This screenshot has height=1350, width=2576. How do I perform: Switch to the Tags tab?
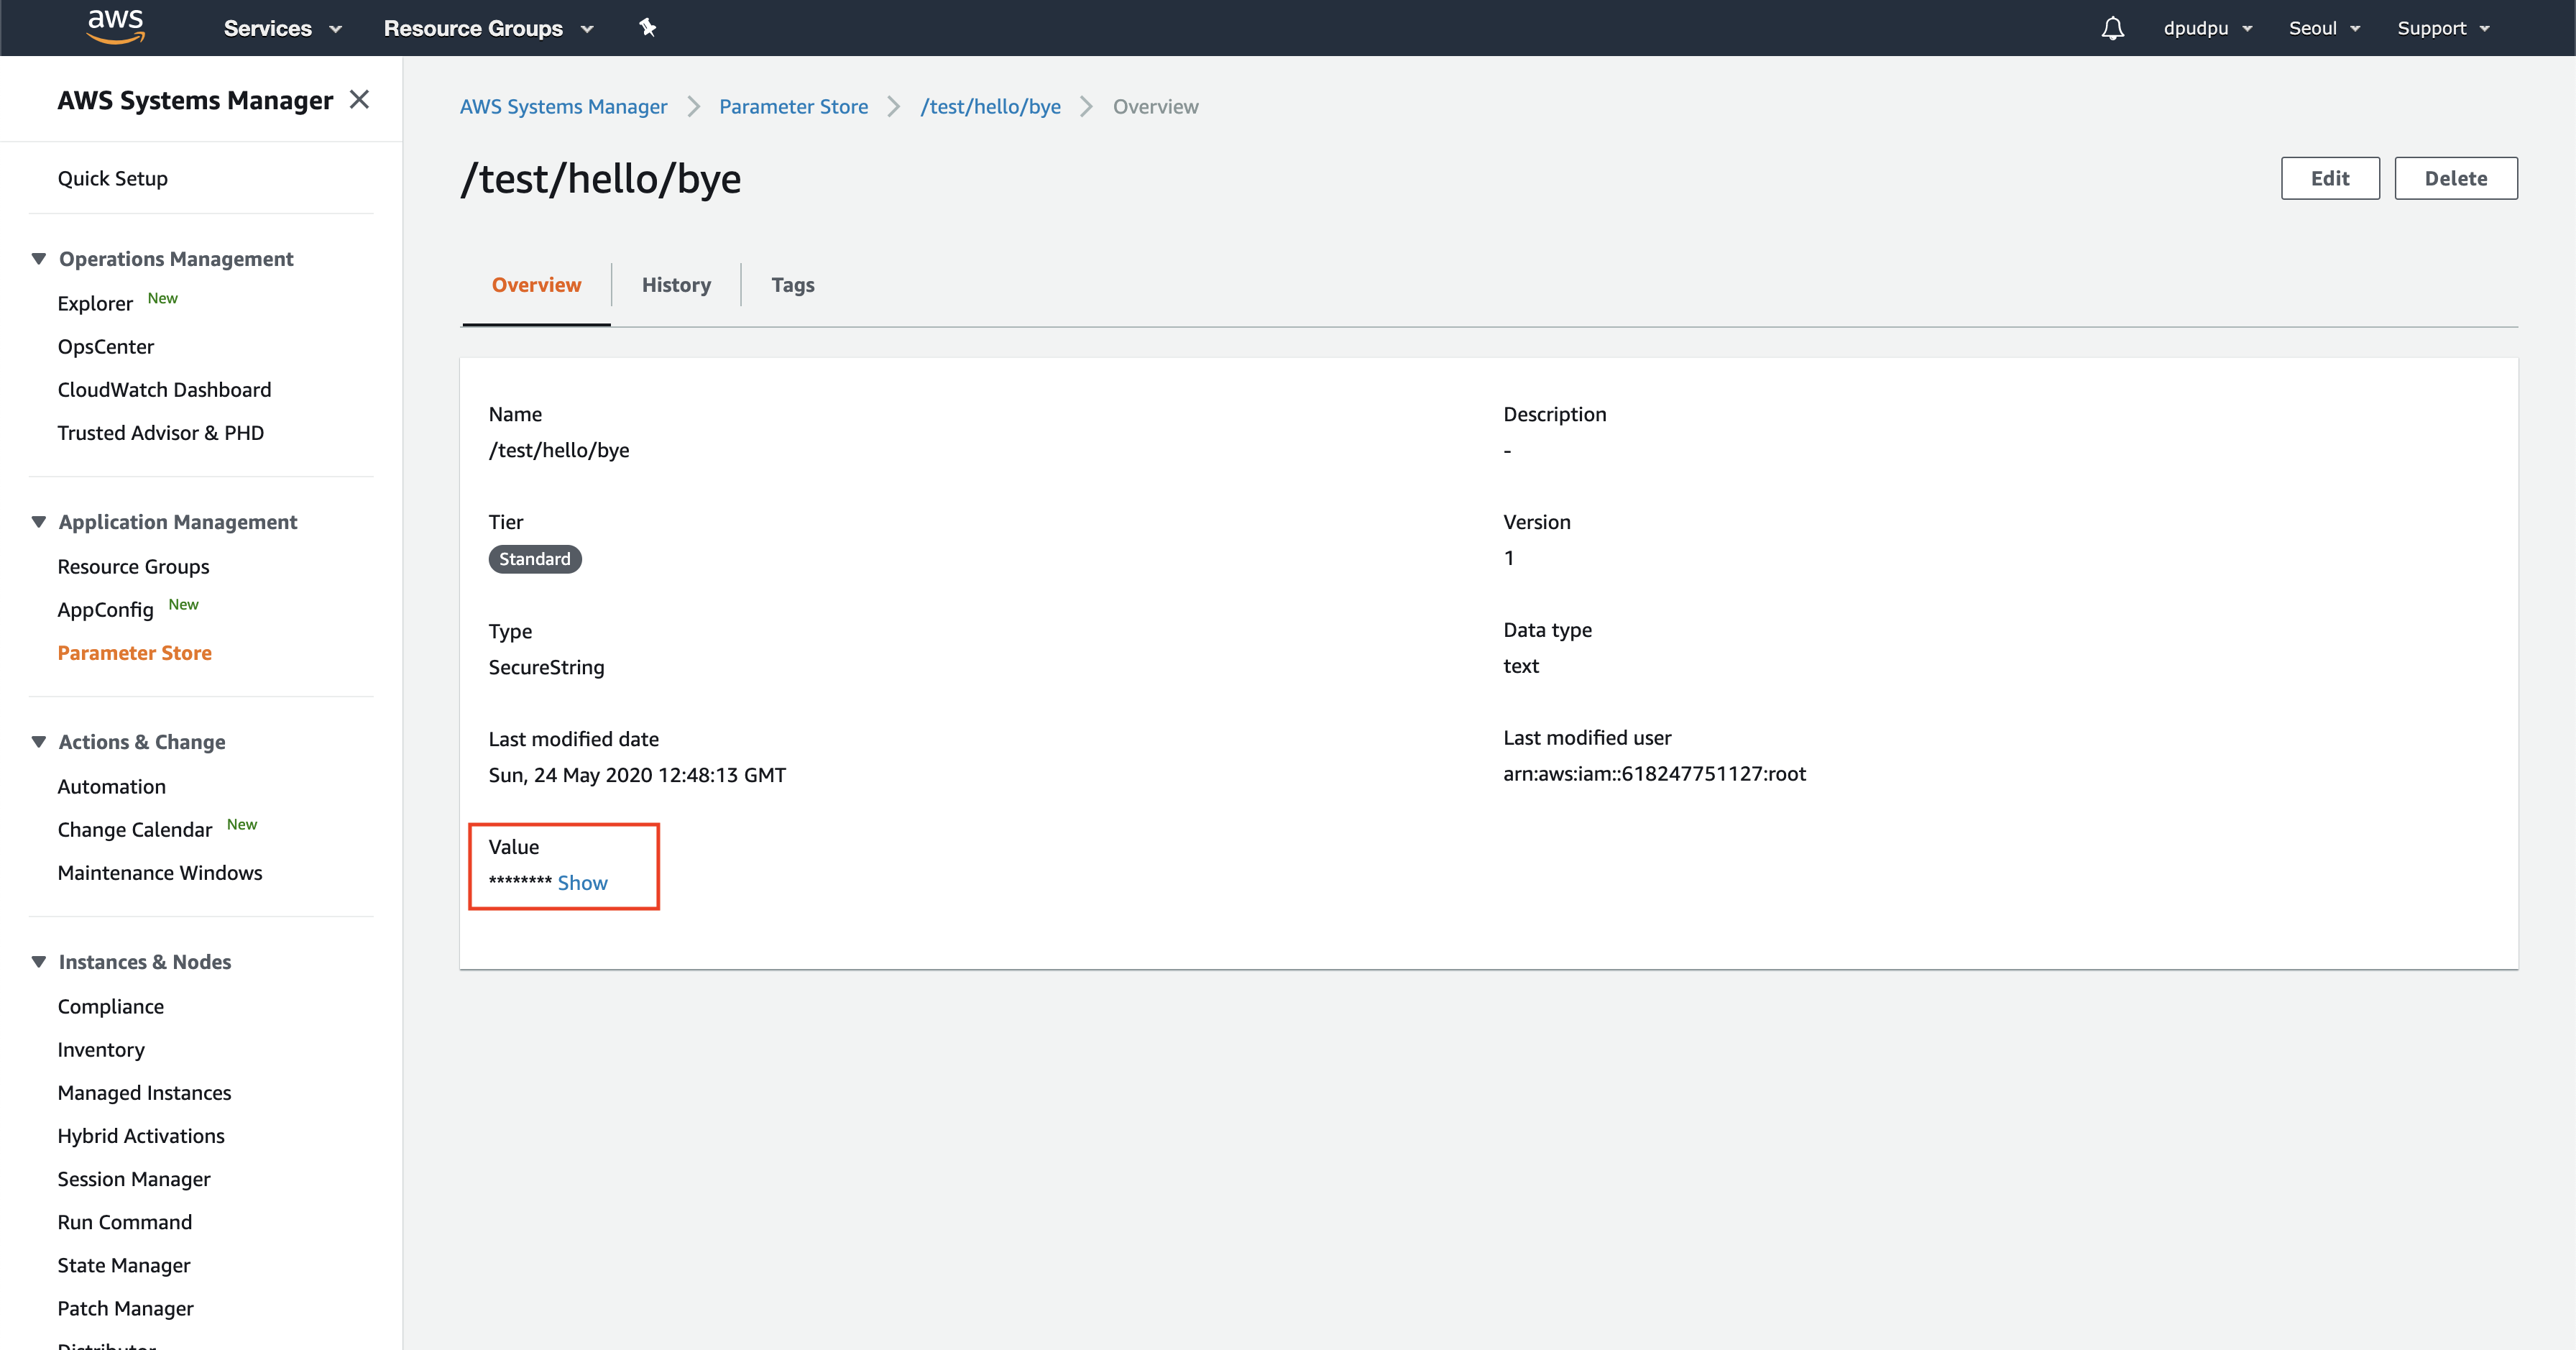(792, 285)
